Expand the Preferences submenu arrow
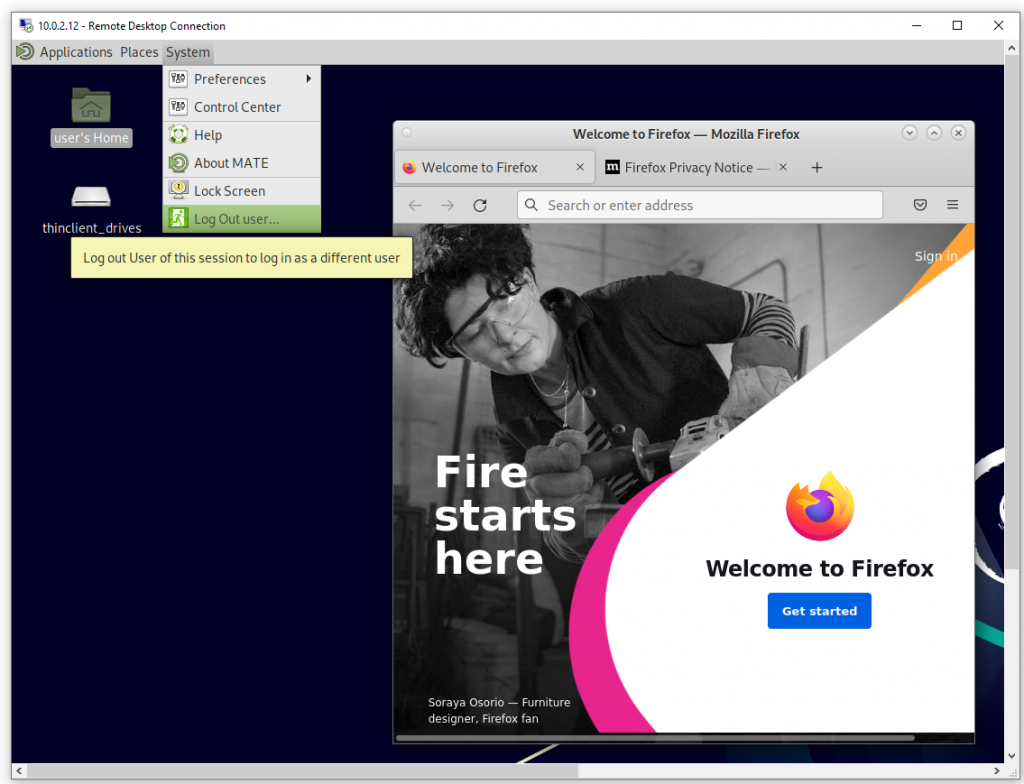 tap(308, 79)
